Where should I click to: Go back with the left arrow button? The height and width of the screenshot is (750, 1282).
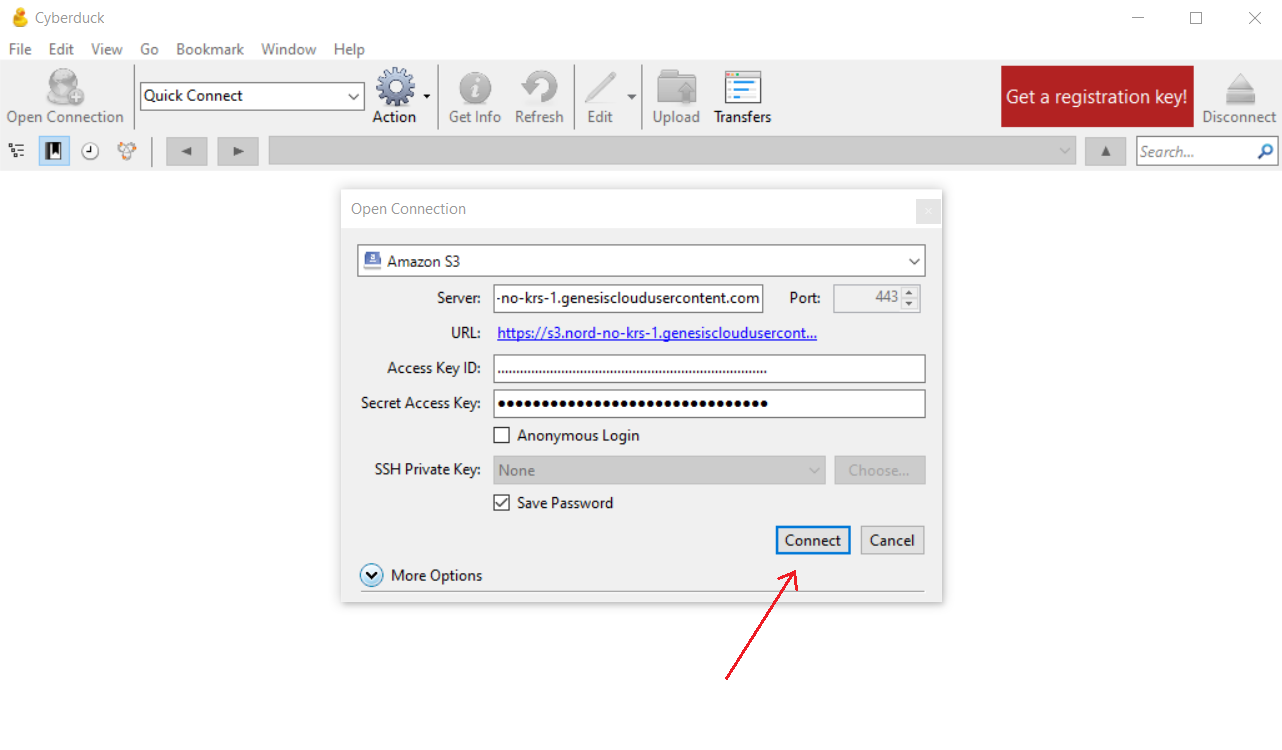point(187,151)
